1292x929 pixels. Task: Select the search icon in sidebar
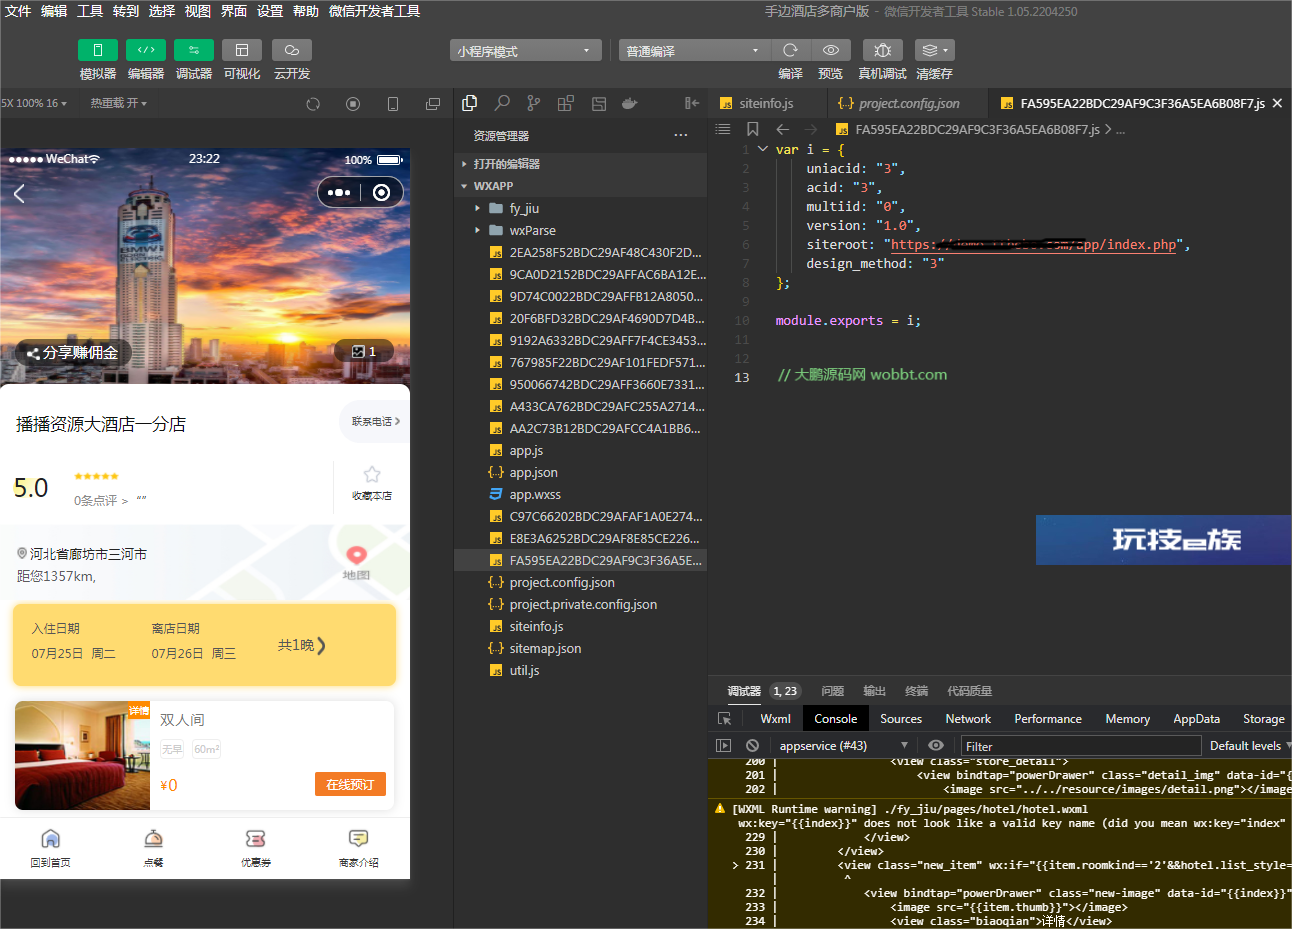click(502, 103)
